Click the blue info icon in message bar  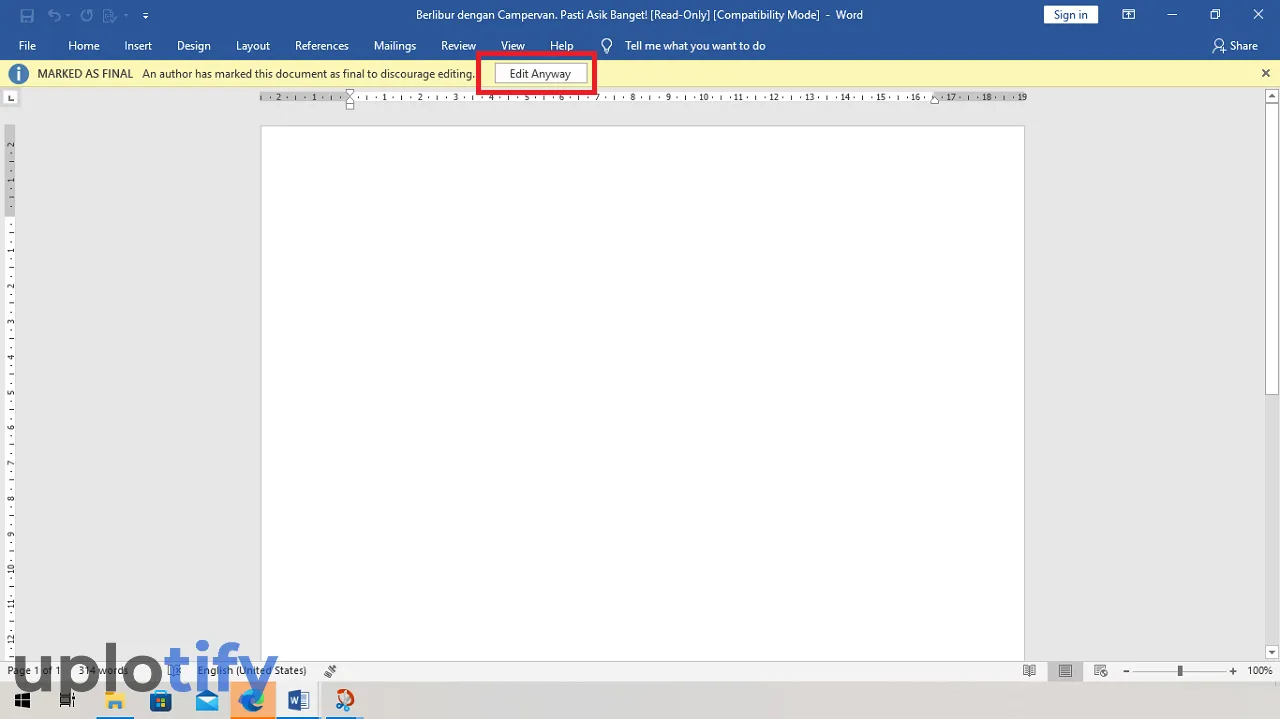(18, 74)
